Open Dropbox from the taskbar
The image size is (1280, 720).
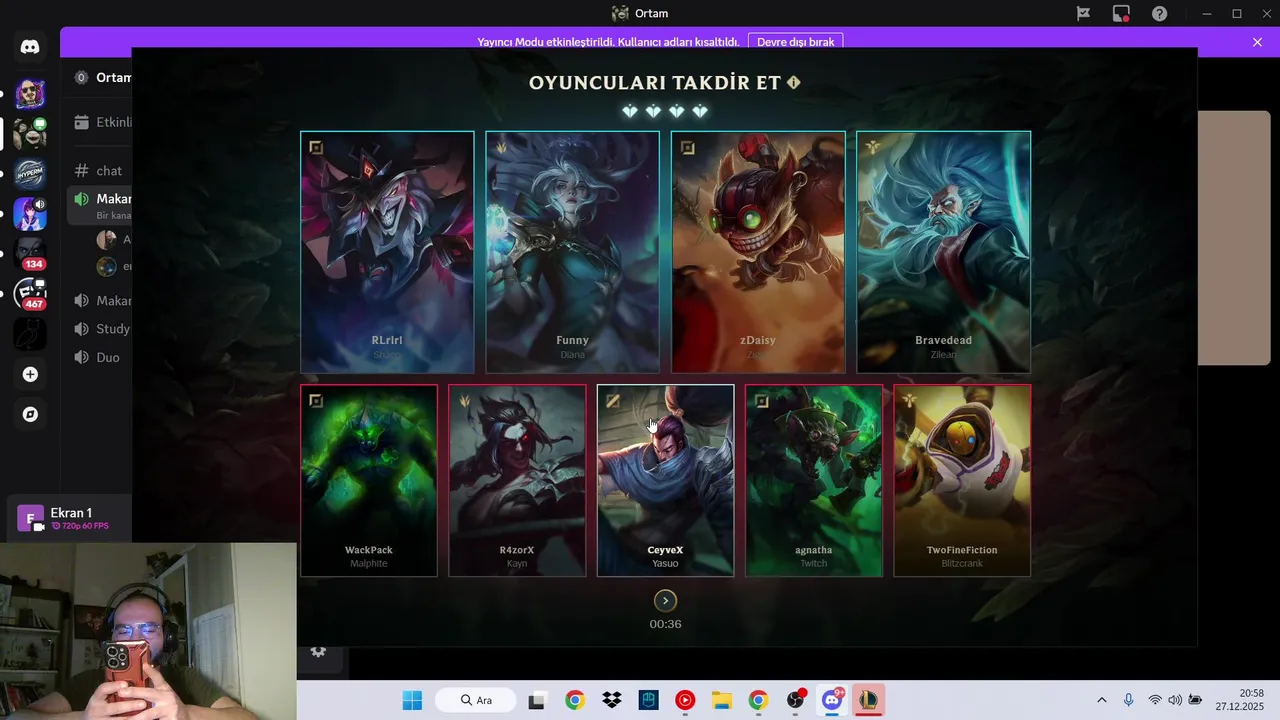(612, 700)
